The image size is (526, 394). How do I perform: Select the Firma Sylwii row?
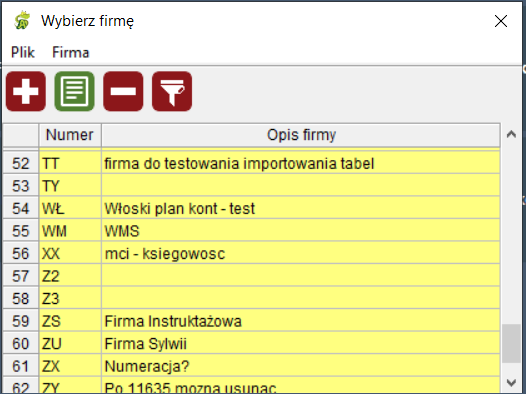click(252, 343)
